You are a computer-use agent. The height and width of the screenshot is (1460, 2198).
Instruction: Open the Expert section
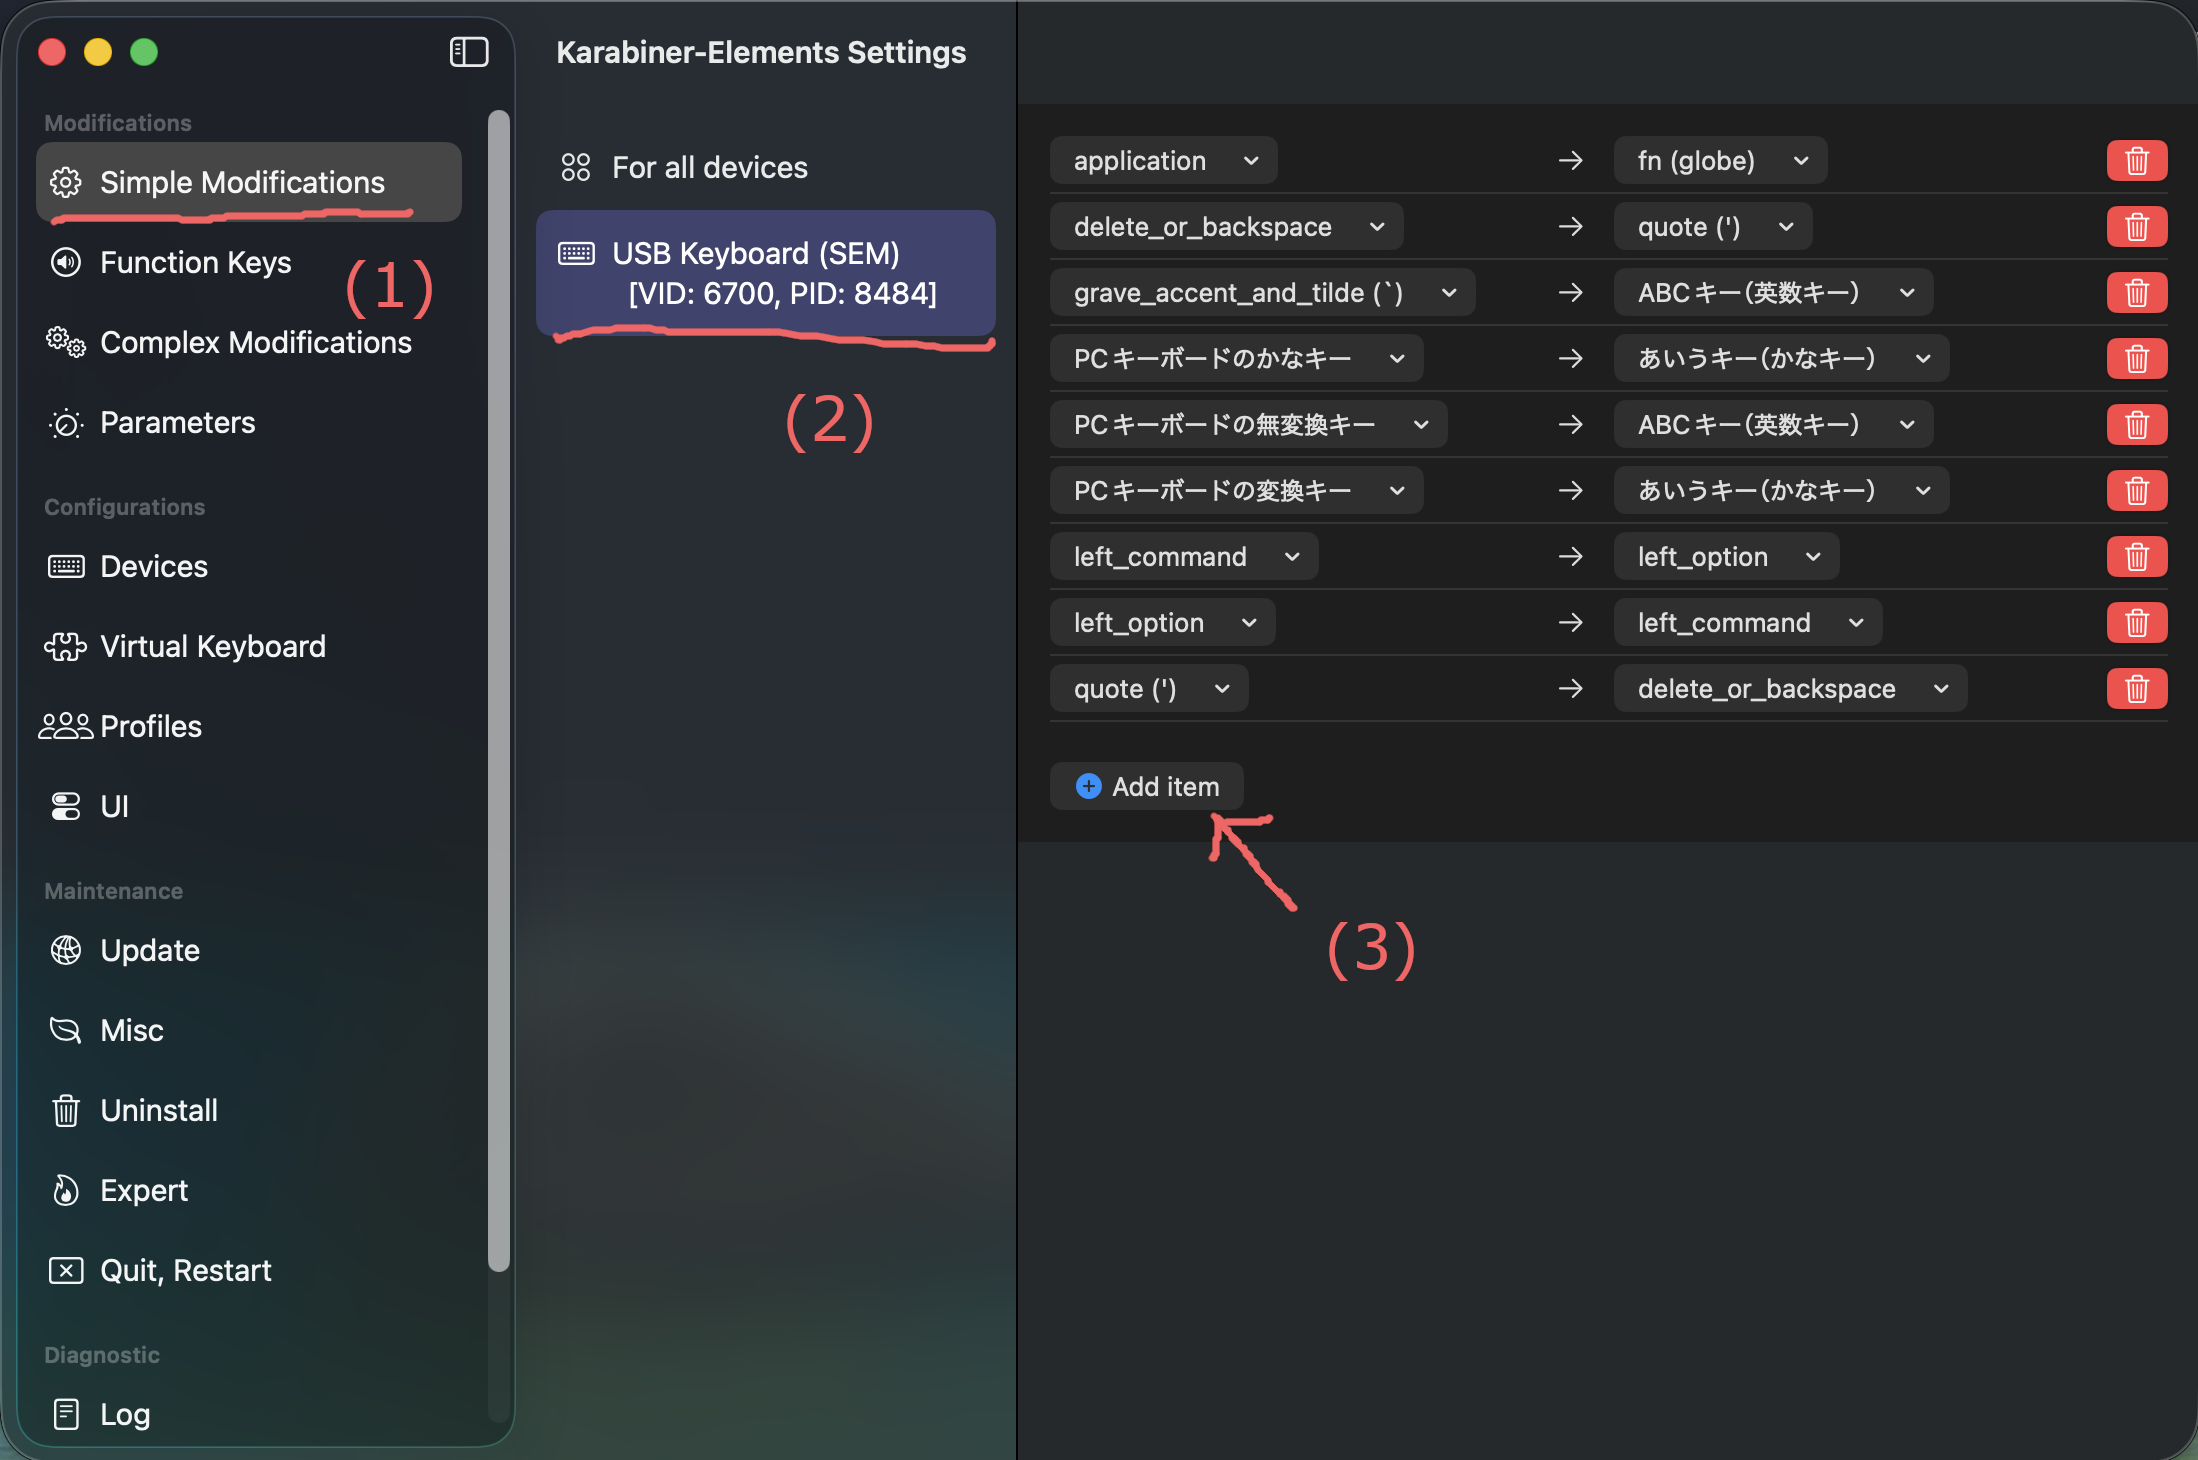pyautogui.click(x=249, y=1190)
